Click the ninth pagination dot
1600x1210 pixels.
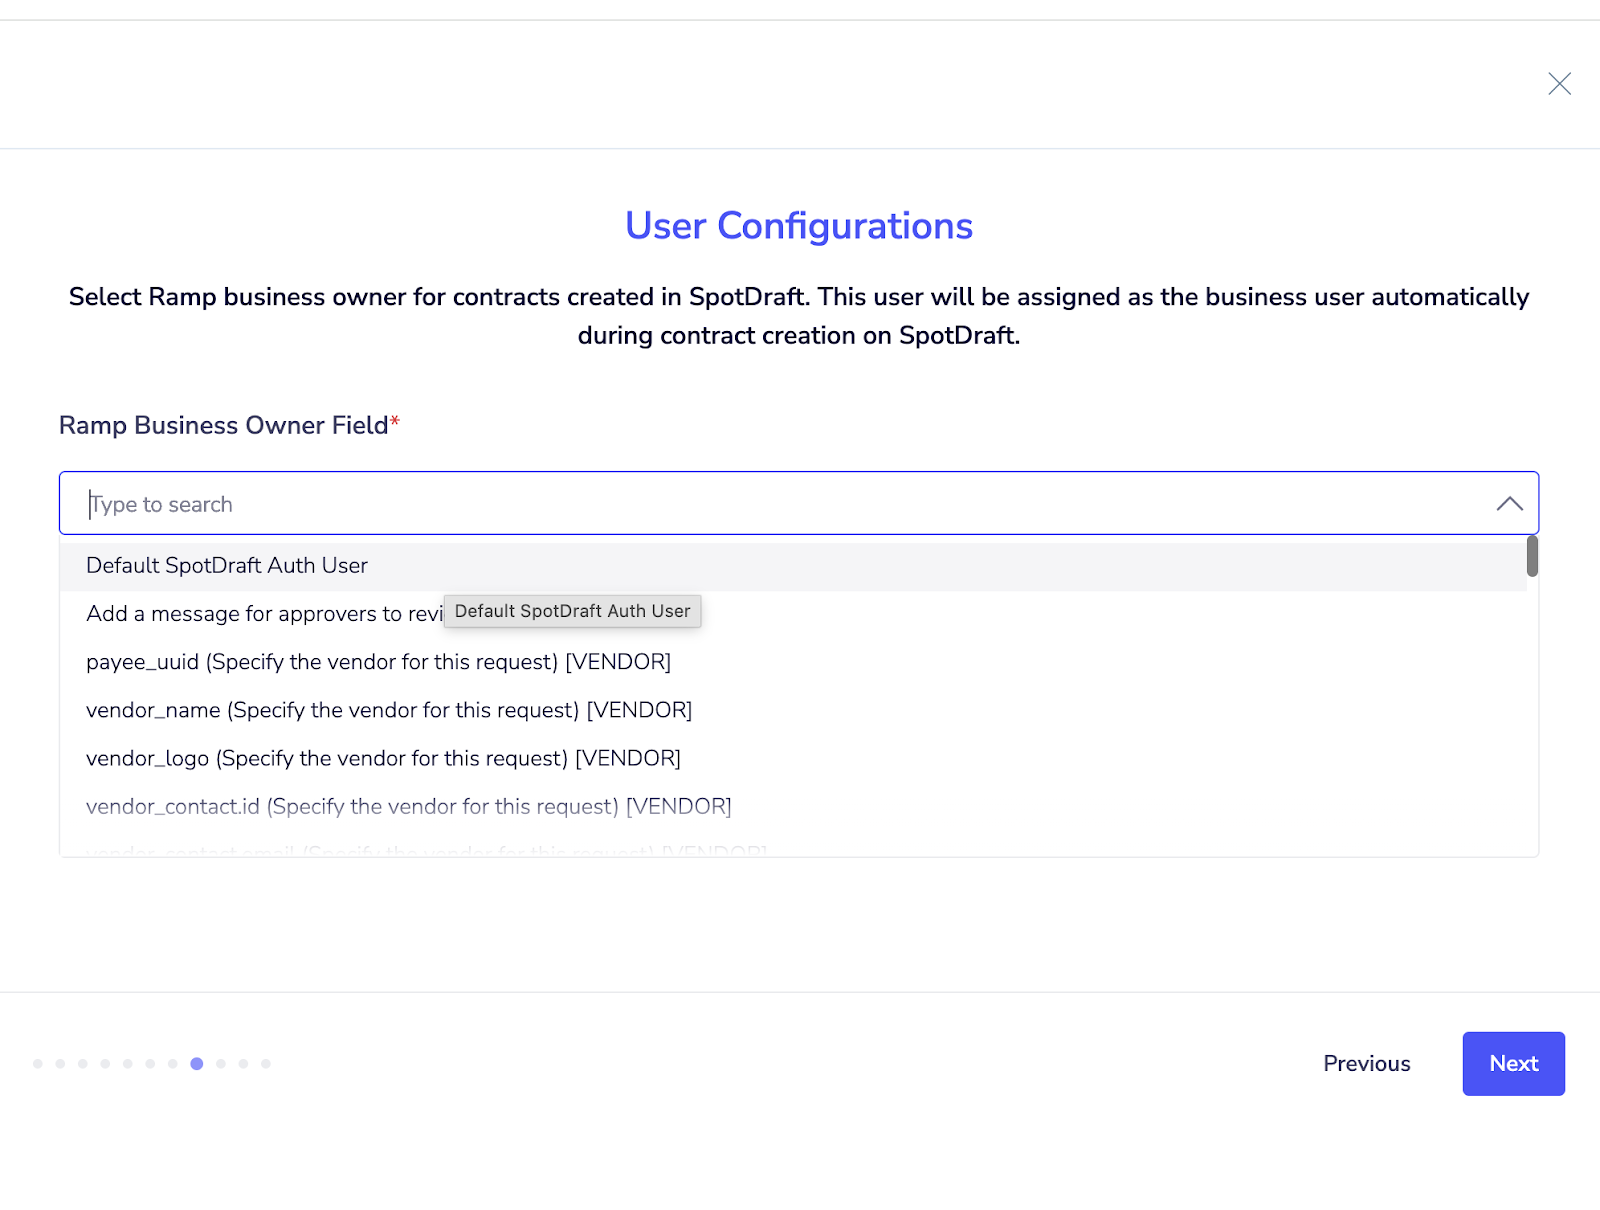[x=221, y=1064]
